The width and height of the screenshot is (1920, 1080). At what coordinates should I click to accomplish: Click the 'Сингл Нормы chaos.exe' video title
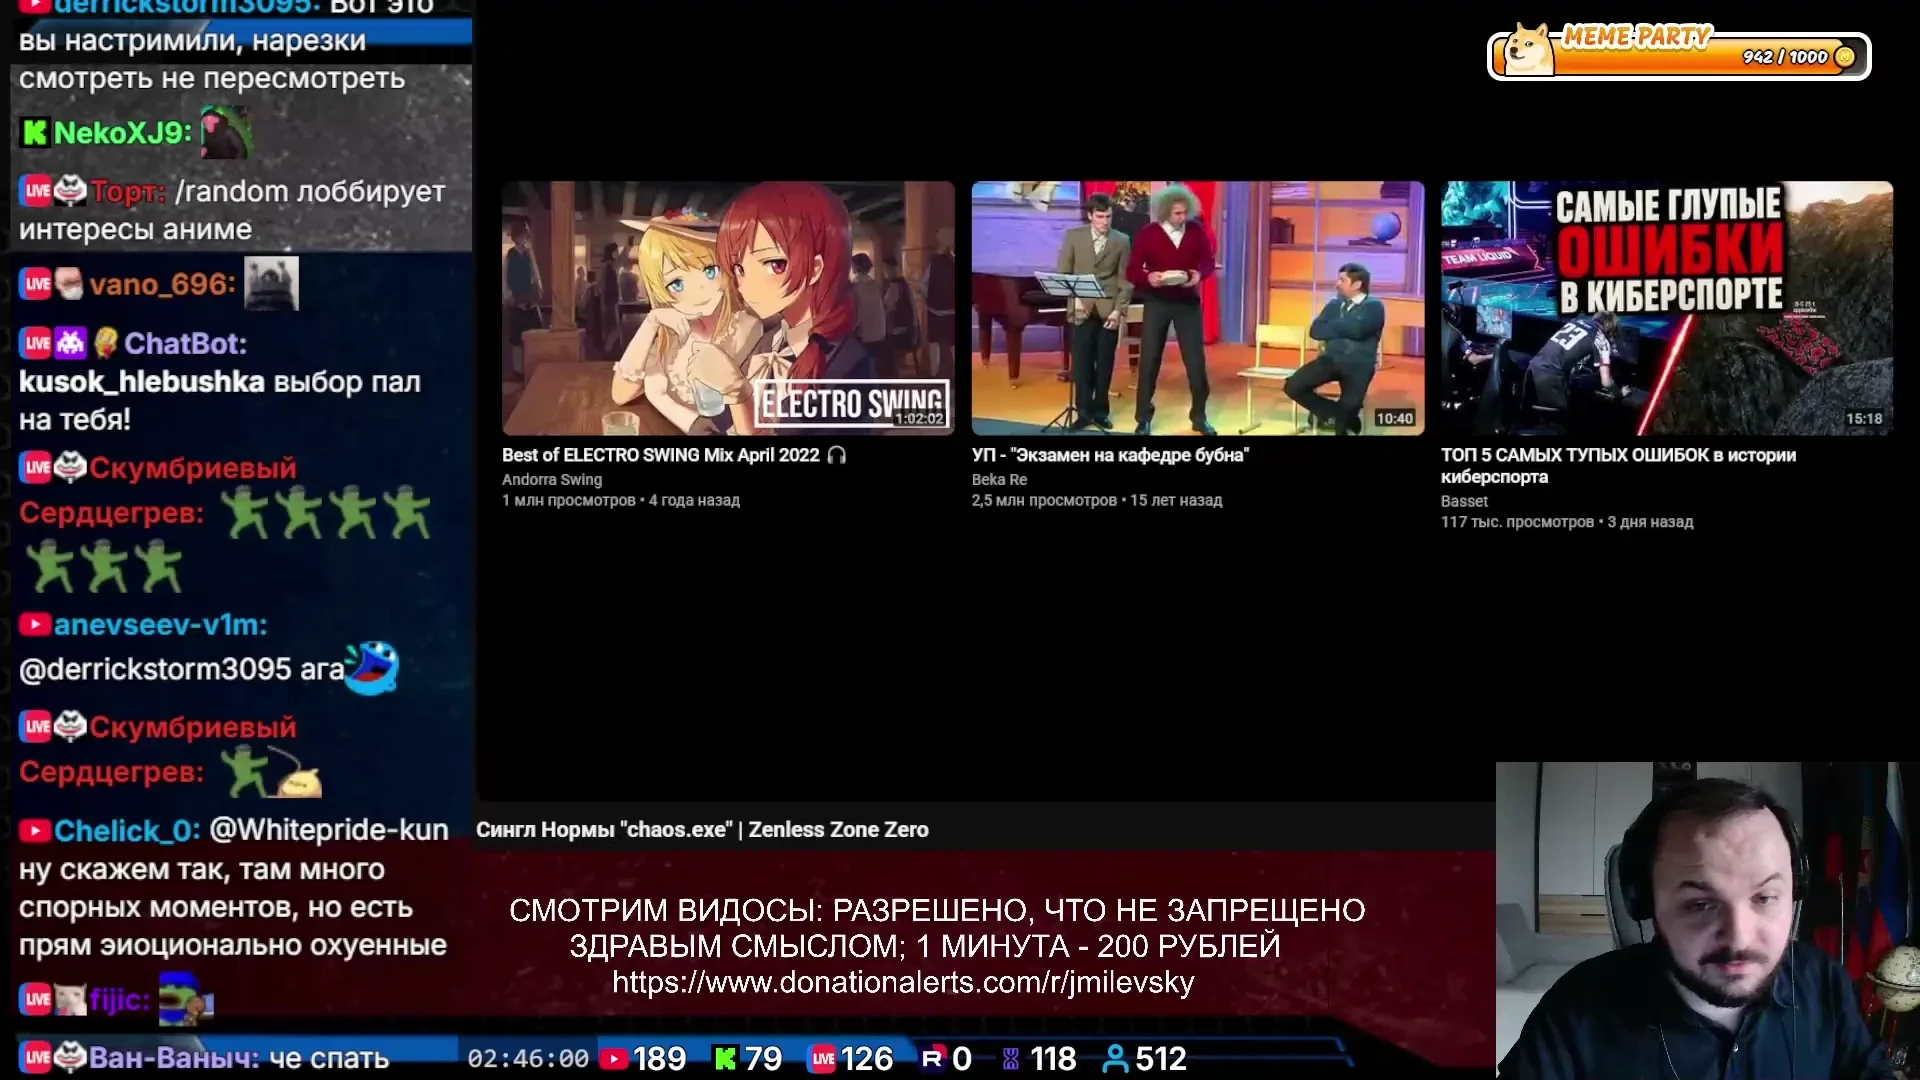tap(702, 830)
